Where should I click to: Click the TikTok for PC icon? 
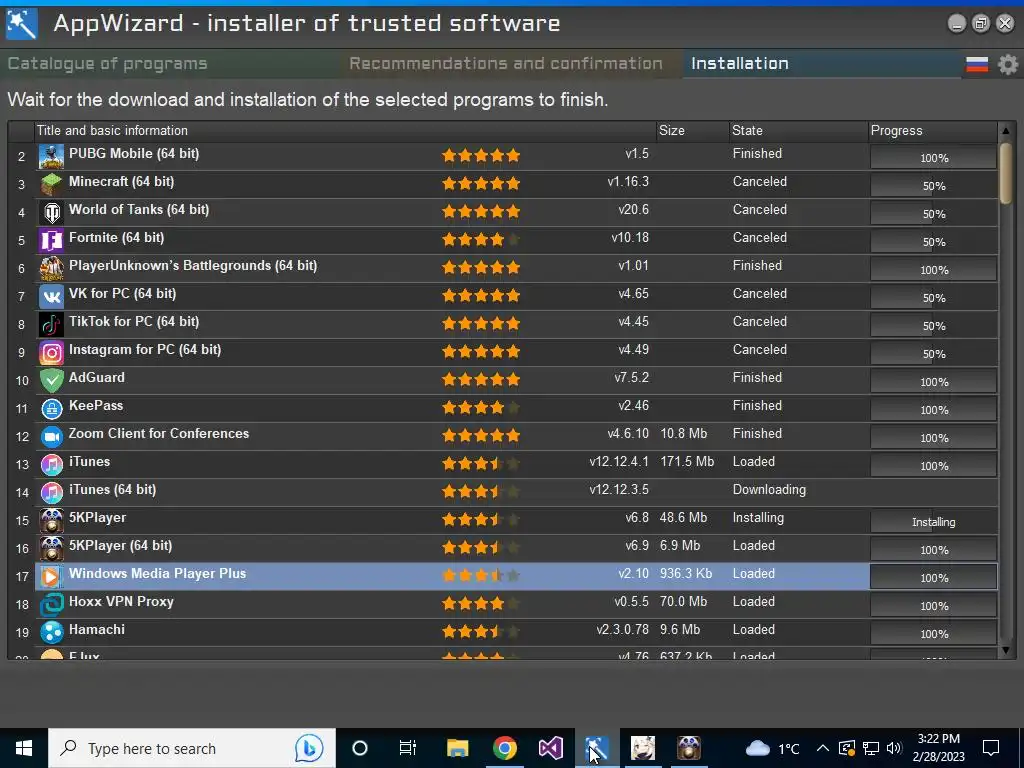52,325
